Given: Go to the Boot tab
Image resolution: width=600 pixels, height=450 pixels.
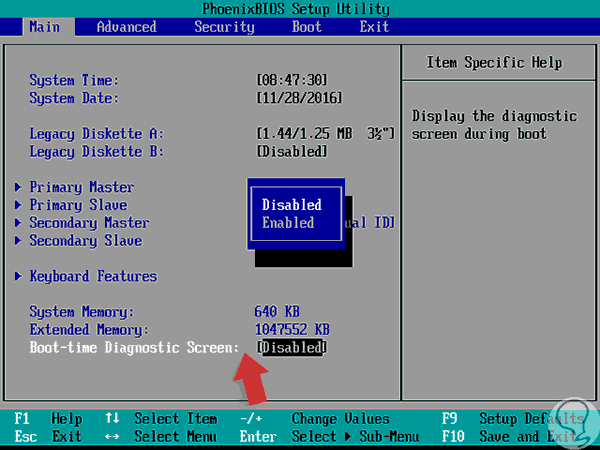Looking at the screenshot, I should point(307,27).
